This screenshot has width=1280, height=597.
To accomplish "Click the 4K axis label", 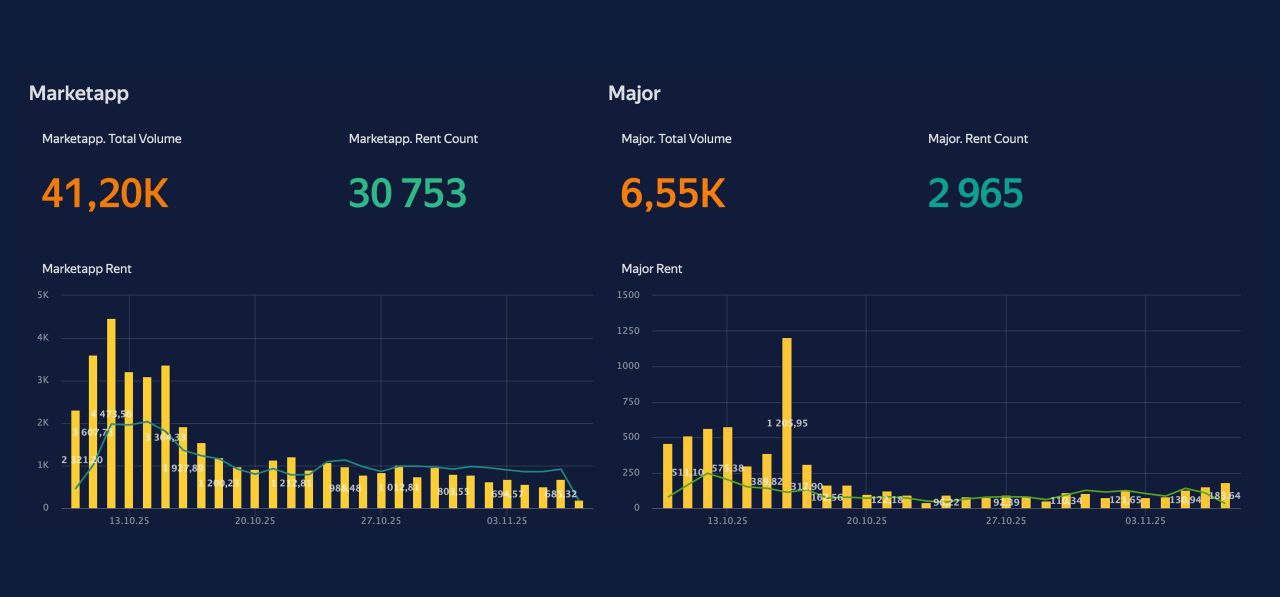I will point(43,338).
